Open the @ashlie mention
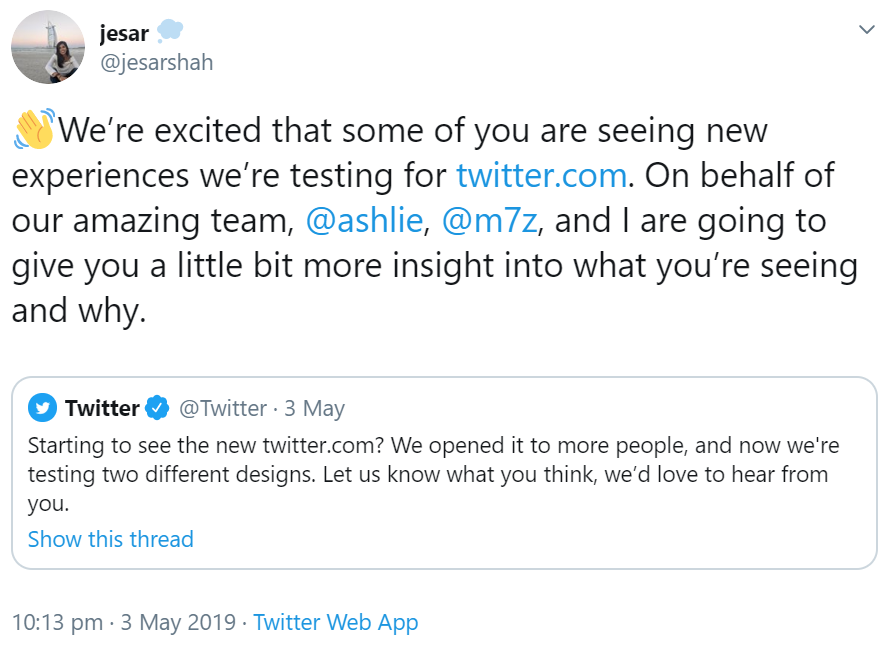The height and width of the screenshot is (648, 889). tap(365, 220)
